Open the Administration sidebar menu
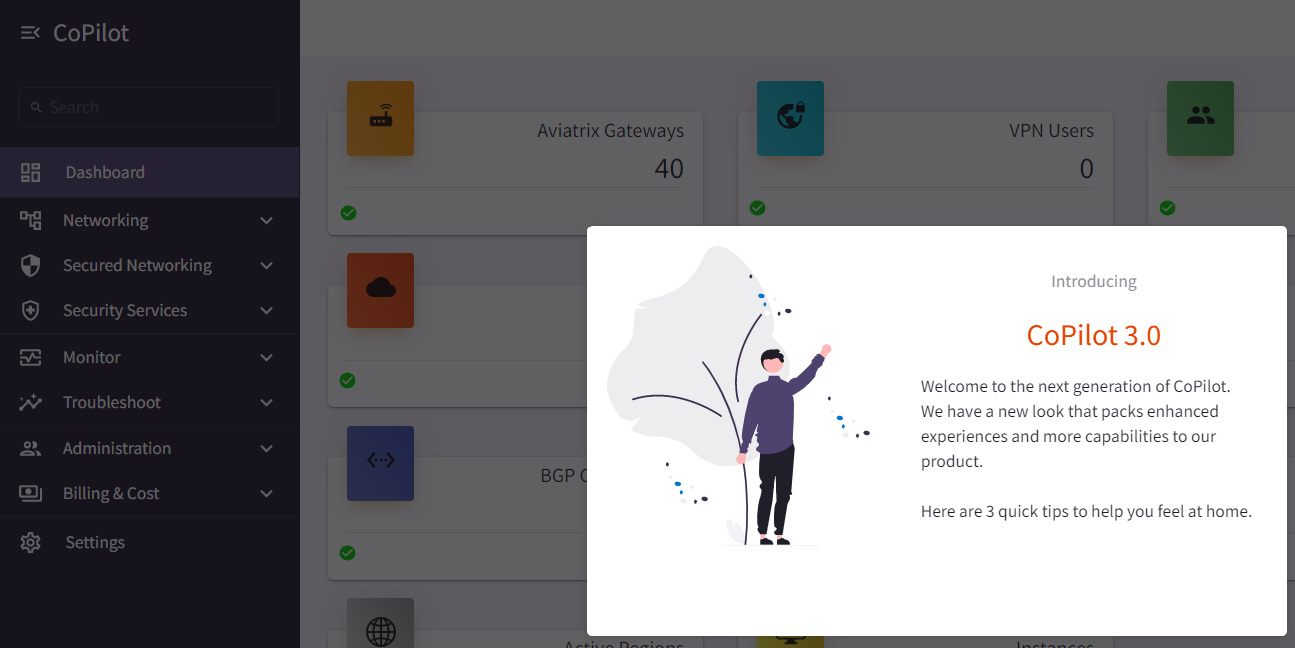Viewport: 1295px width, 648px height. tap(117, 449)
